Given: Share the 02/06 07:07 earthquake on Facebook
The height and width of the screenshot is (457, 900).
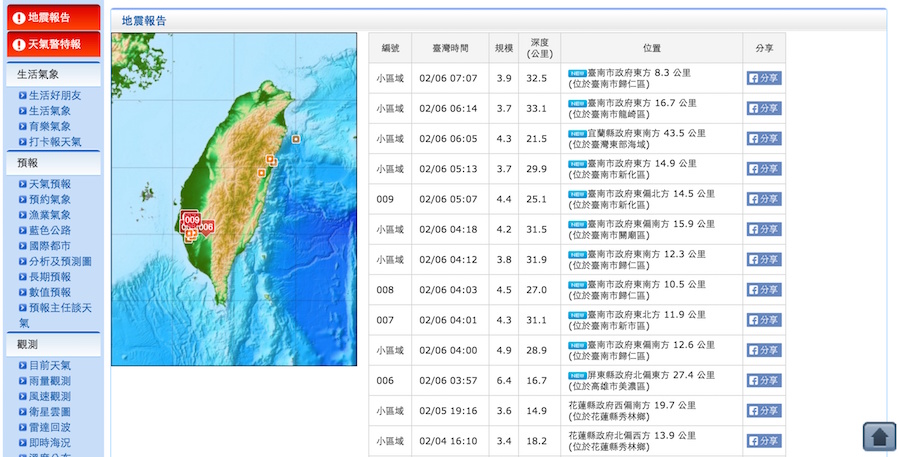Looking at the screenshot, I should click(x=764, y=78).
